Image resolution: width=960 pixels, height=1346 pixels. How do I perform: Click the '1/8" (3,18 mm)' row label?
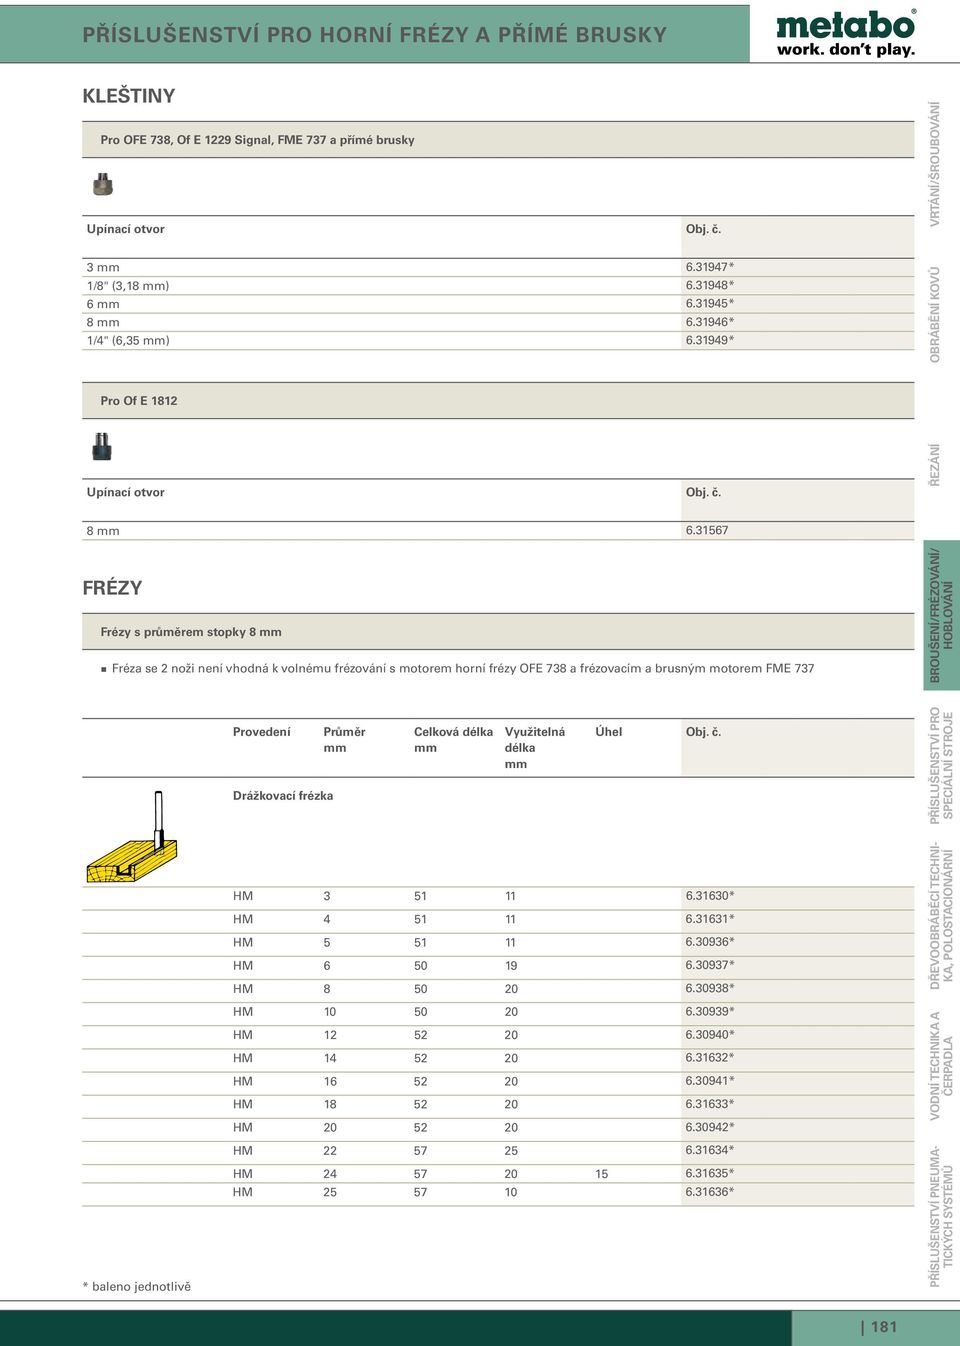(x=128, y=286)
